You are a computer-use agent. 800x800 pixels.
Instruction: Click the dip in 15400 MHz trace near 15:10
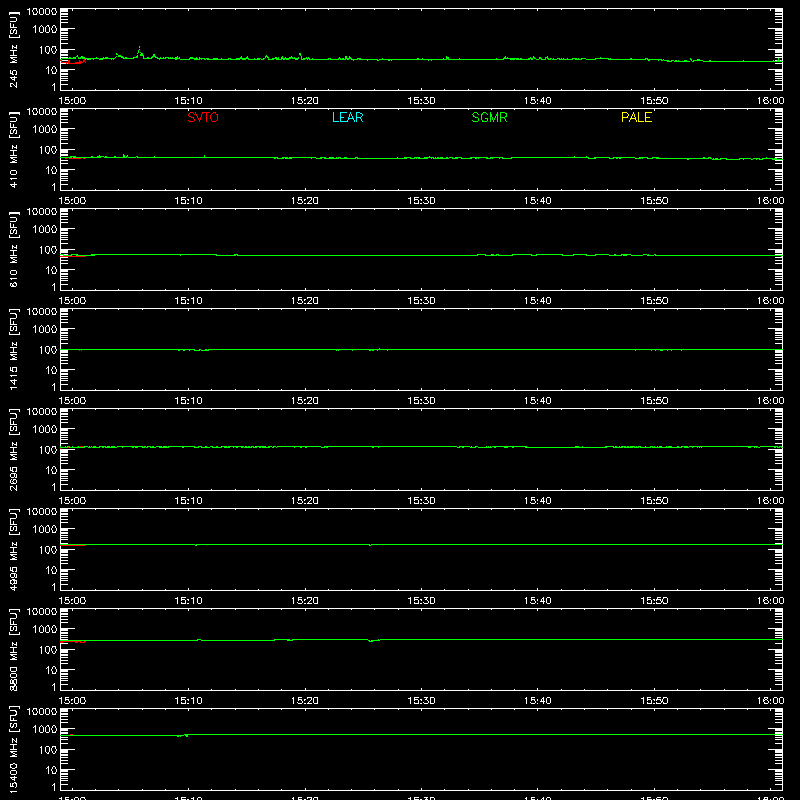(x=183, y=736)
